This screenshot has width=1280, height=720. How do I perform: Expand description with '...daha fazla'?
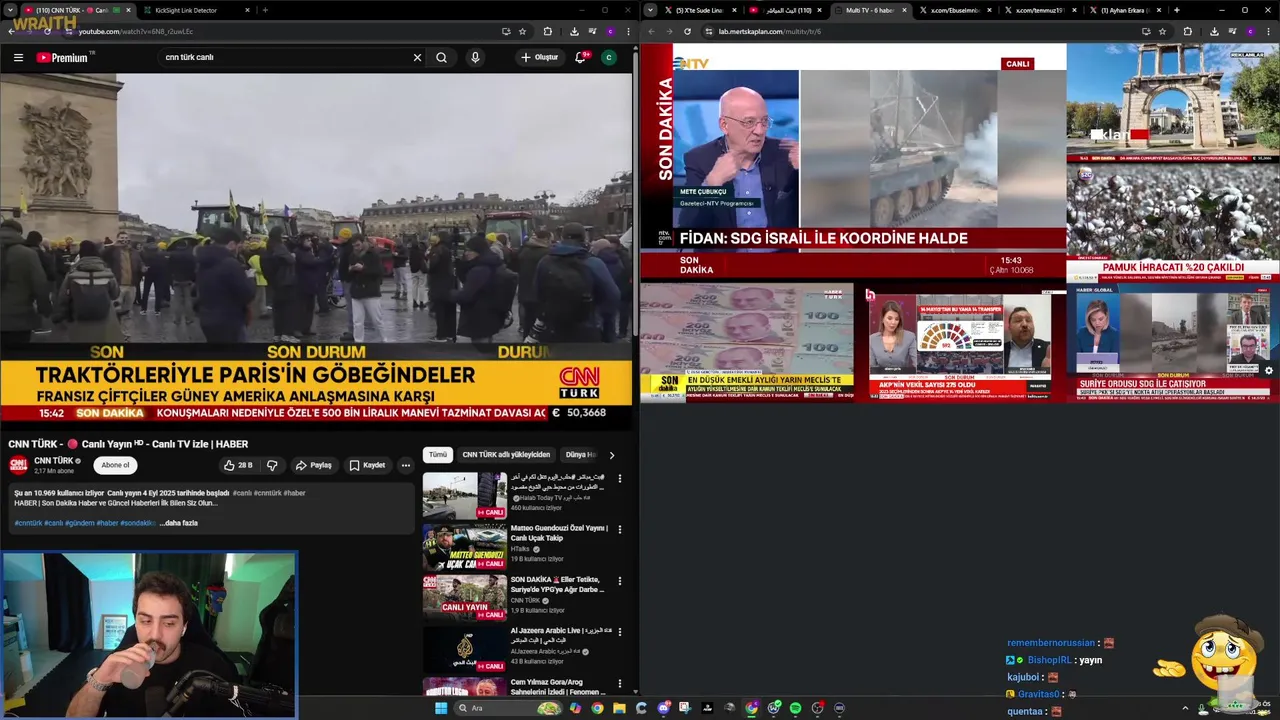point(179,523)
